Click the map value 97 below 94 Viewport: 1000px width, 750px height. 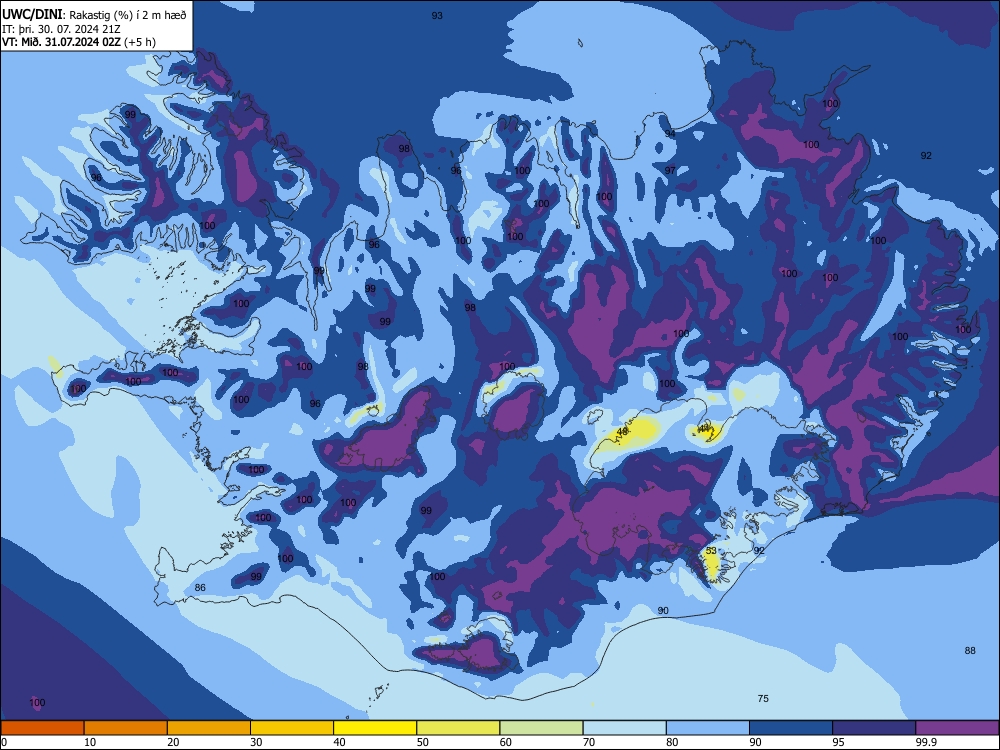(670, 171)
